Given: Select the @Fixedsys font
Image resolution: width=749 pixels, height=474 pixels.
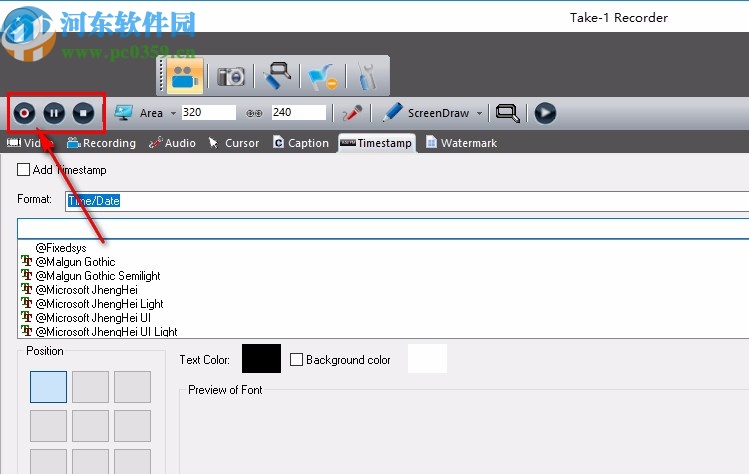Looking at the screenshot, I should pos(61,248).
